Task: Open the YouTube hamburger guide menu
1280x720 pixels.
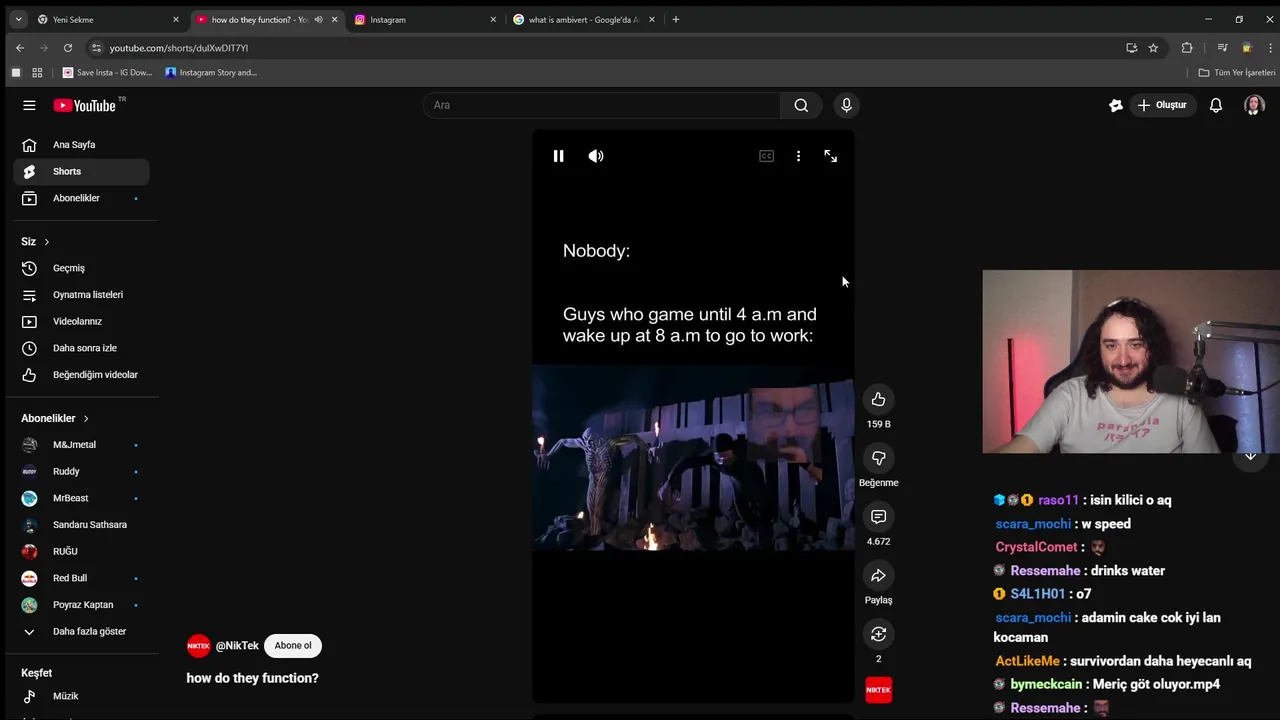Action: pos(29,105)
